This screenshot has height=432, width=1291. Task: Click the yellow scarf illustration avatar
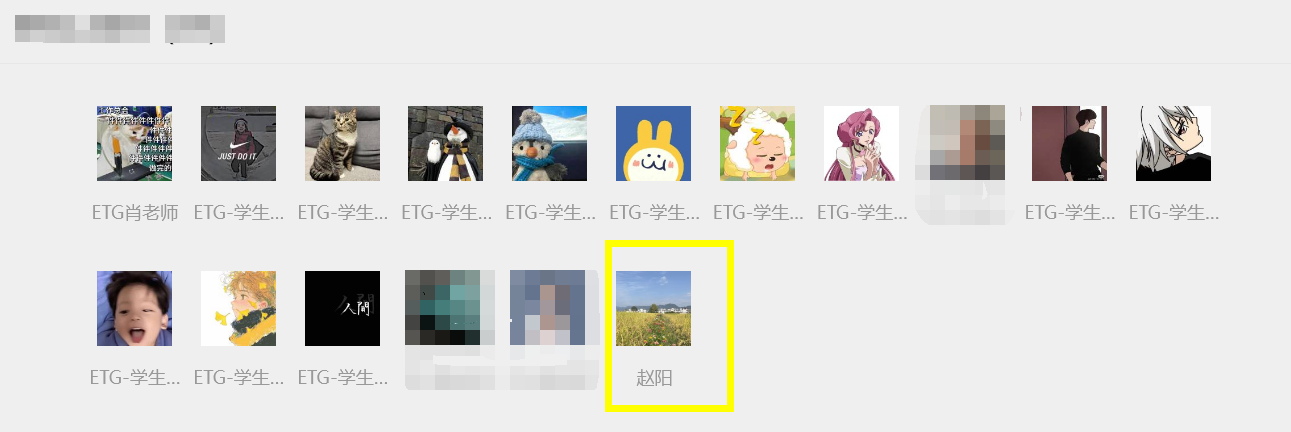tap(238, 308)
